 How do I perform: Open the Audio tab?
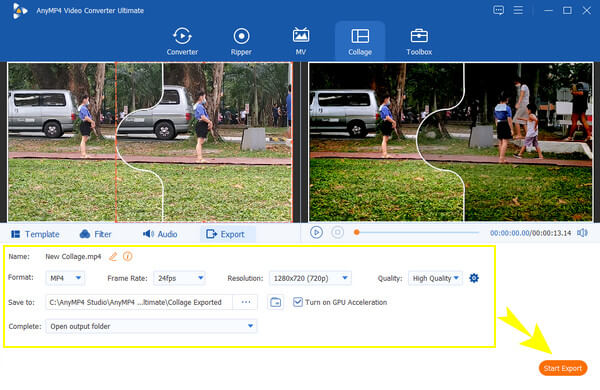[160, 234]
